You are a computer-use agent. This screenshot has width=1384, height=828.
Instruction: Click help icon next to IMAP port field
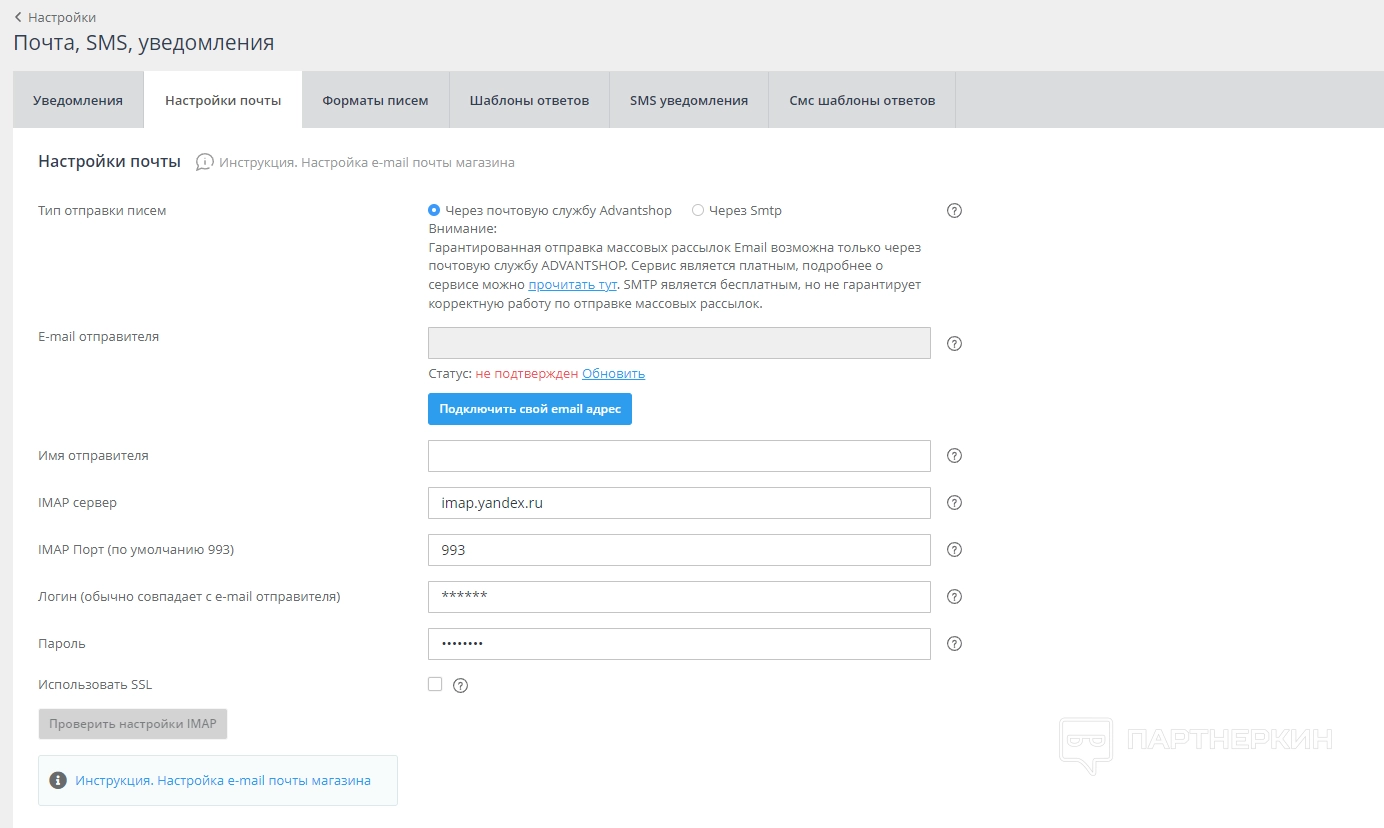pyautogui.click(x=954, y=550)
